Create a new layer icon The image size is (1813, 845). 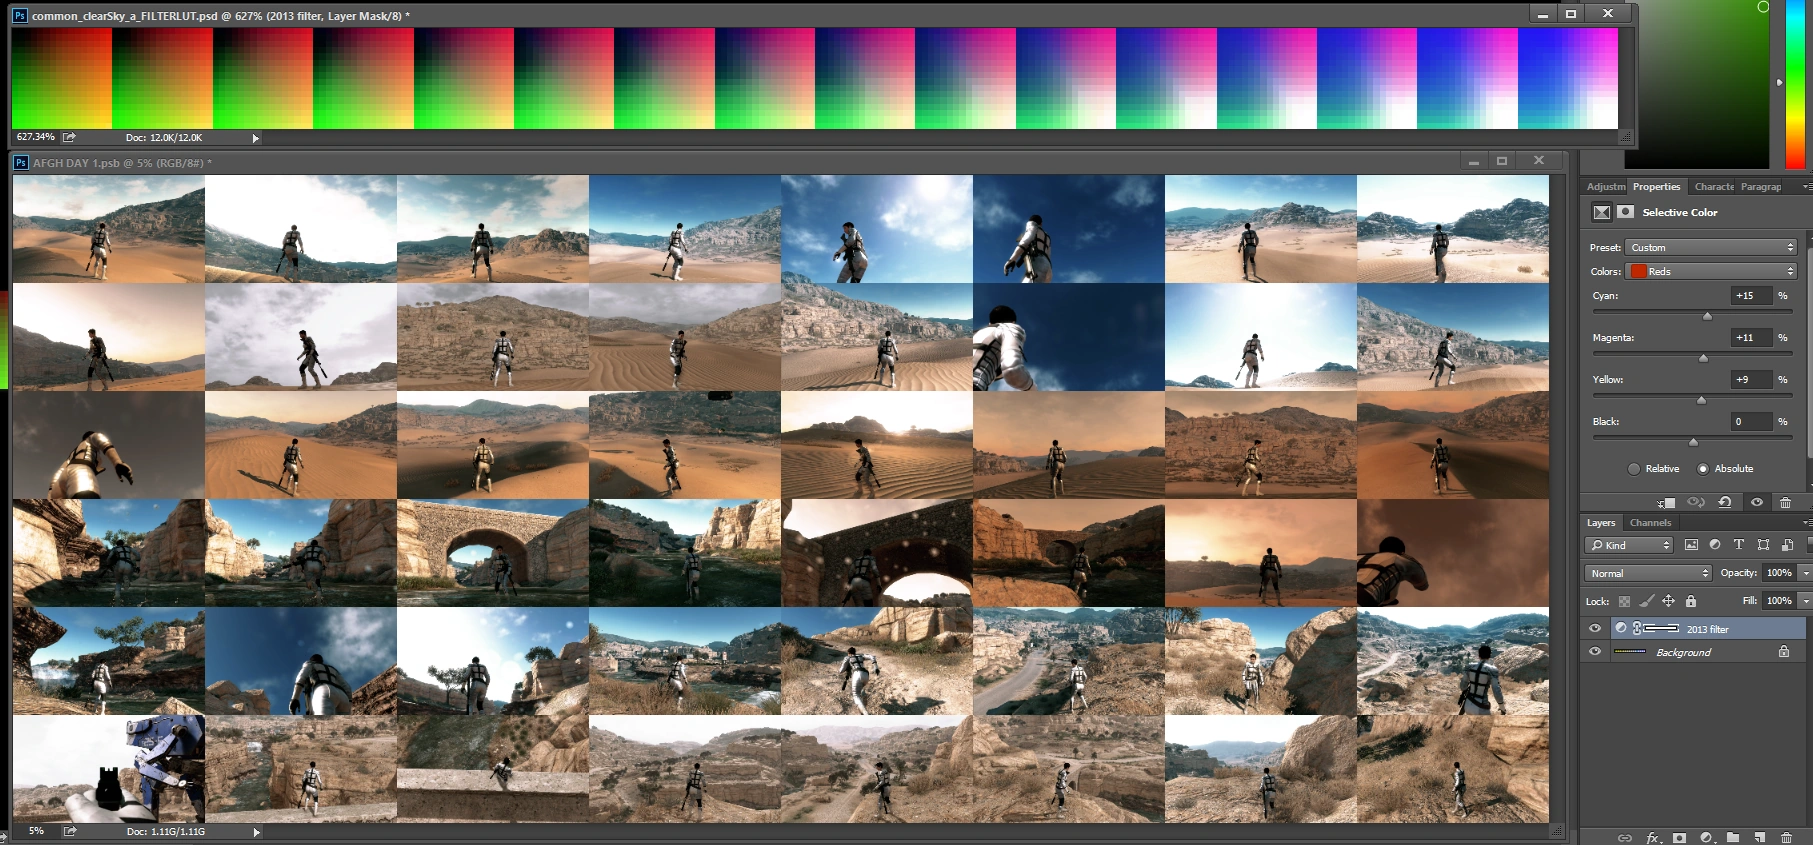[1759, 838]
